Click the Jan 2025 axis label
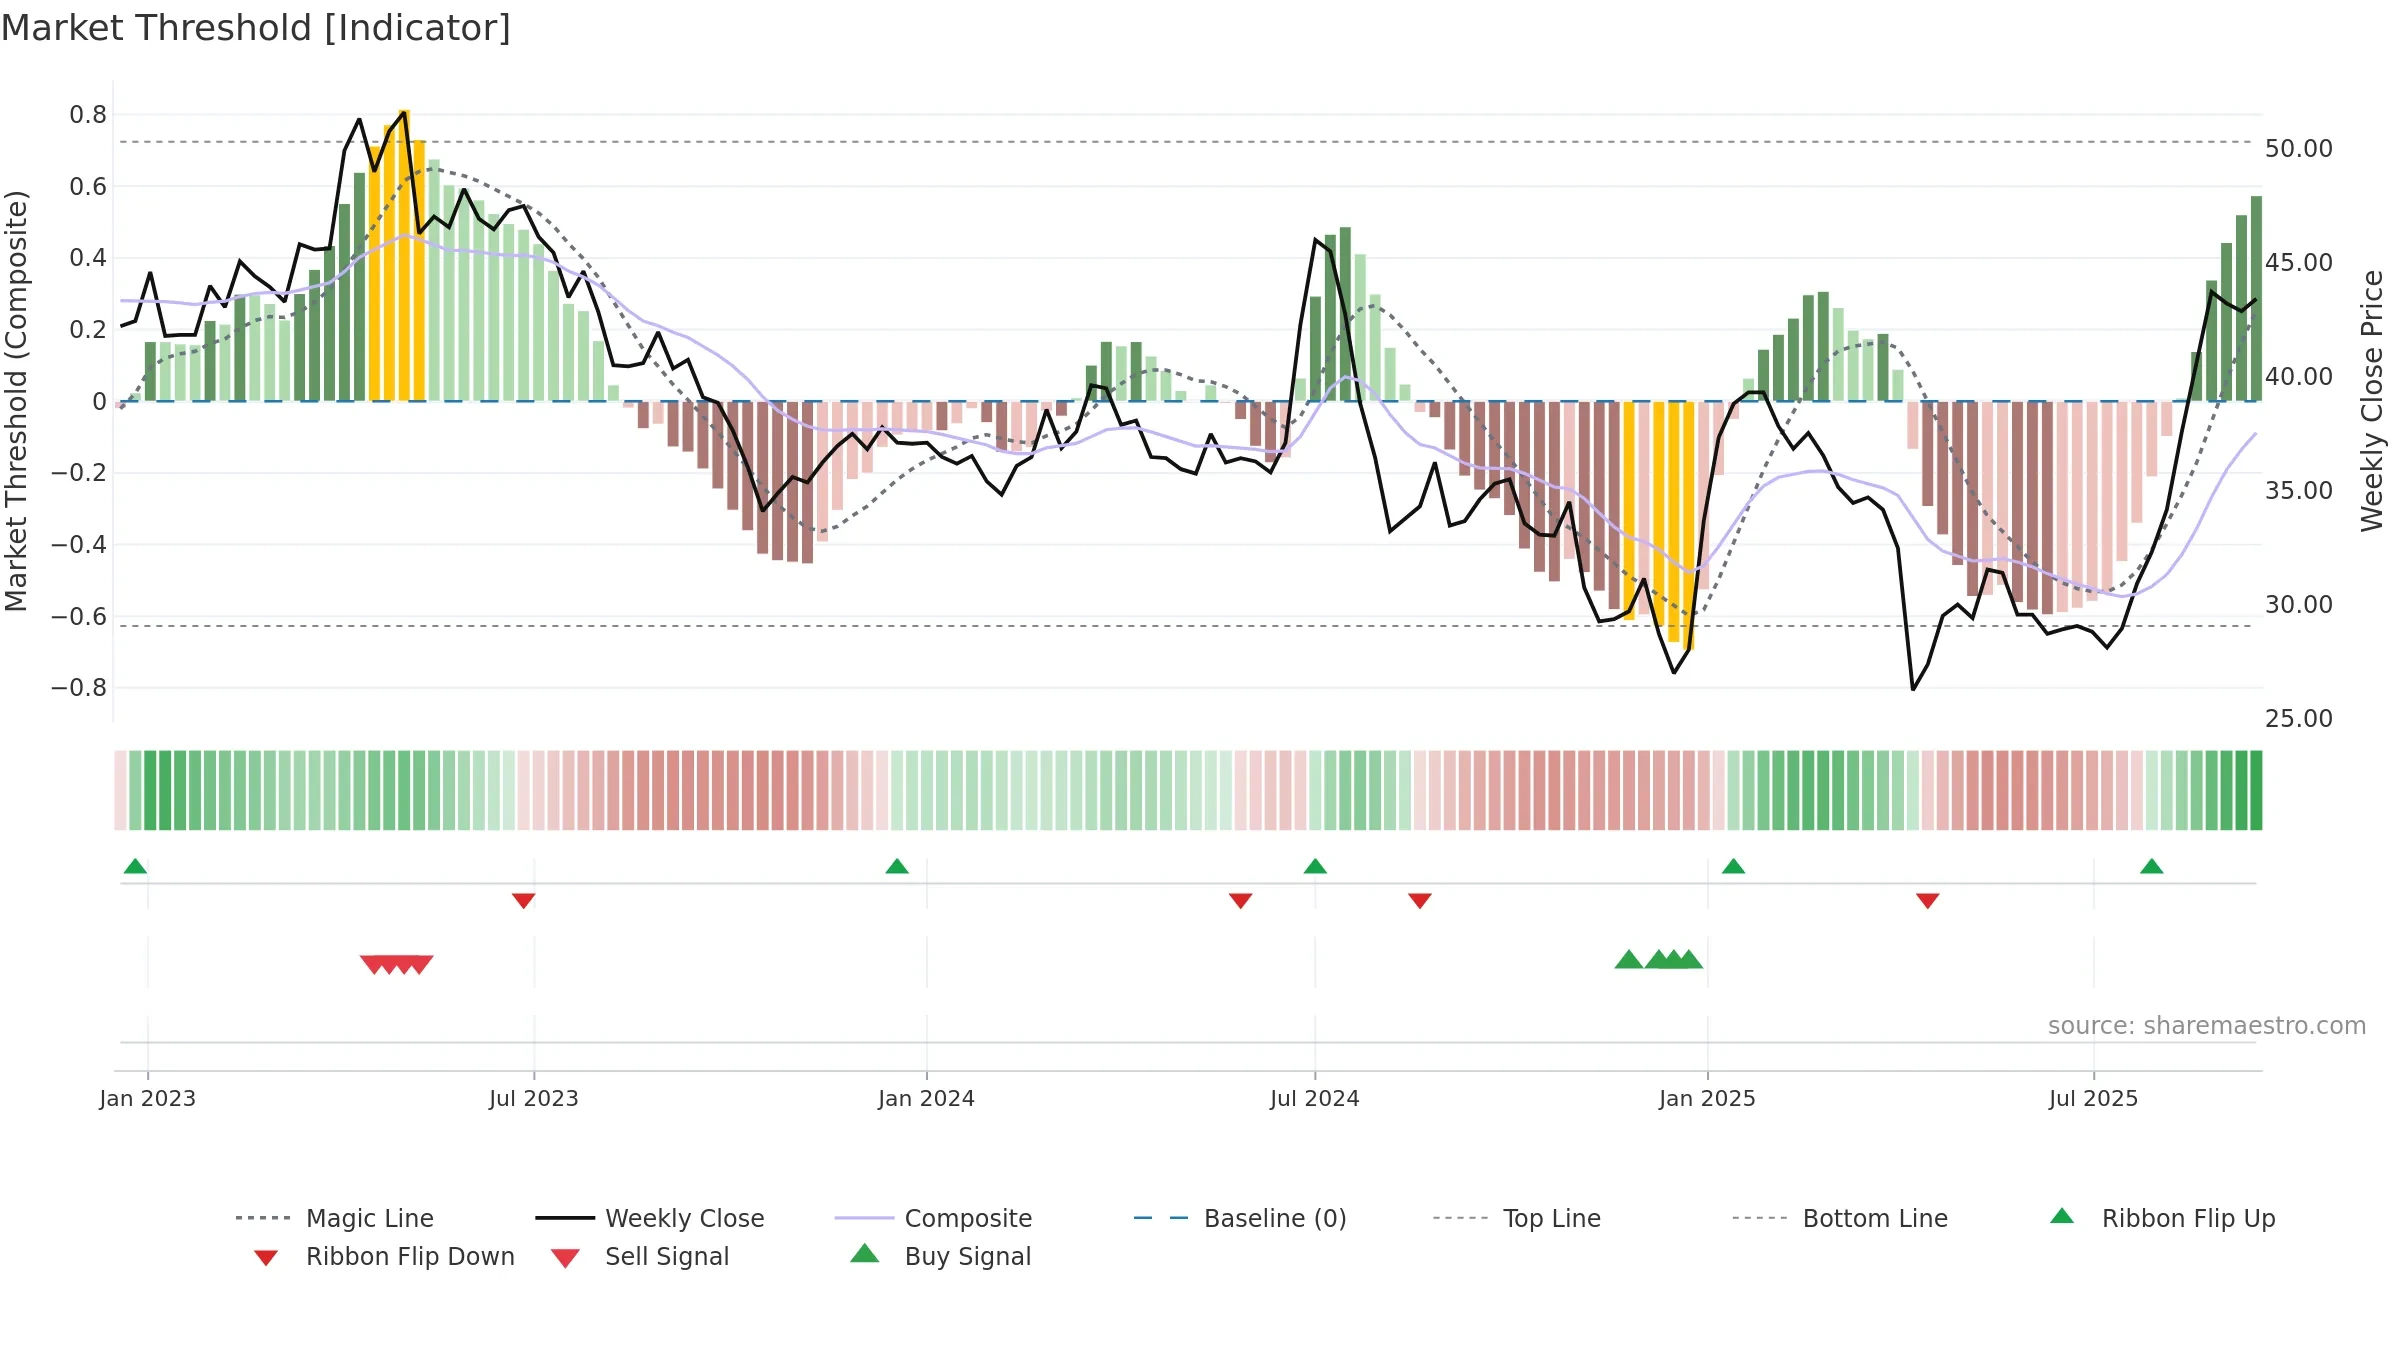Viewport: 2400px width, 1350px height. (1707, 1098)
